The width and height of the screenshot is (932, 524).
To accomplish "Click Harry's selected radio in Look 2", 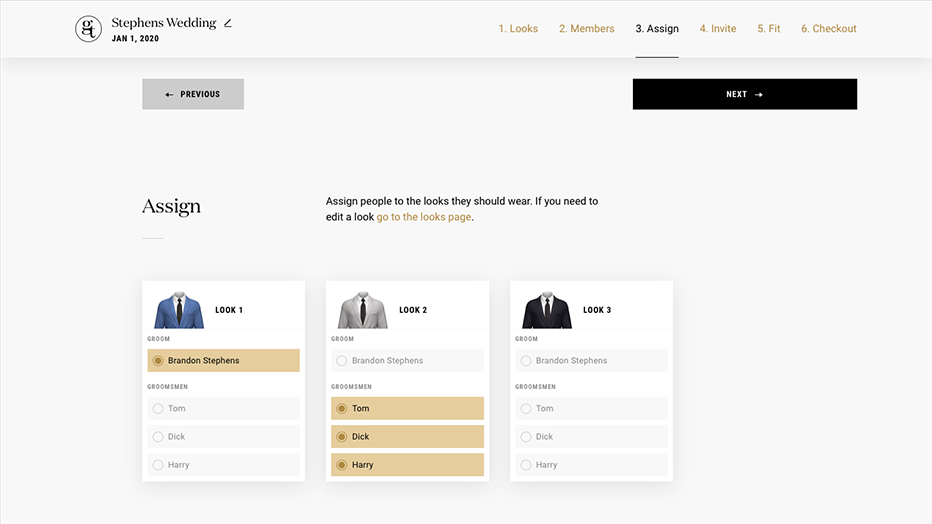I will click(342, 465).
